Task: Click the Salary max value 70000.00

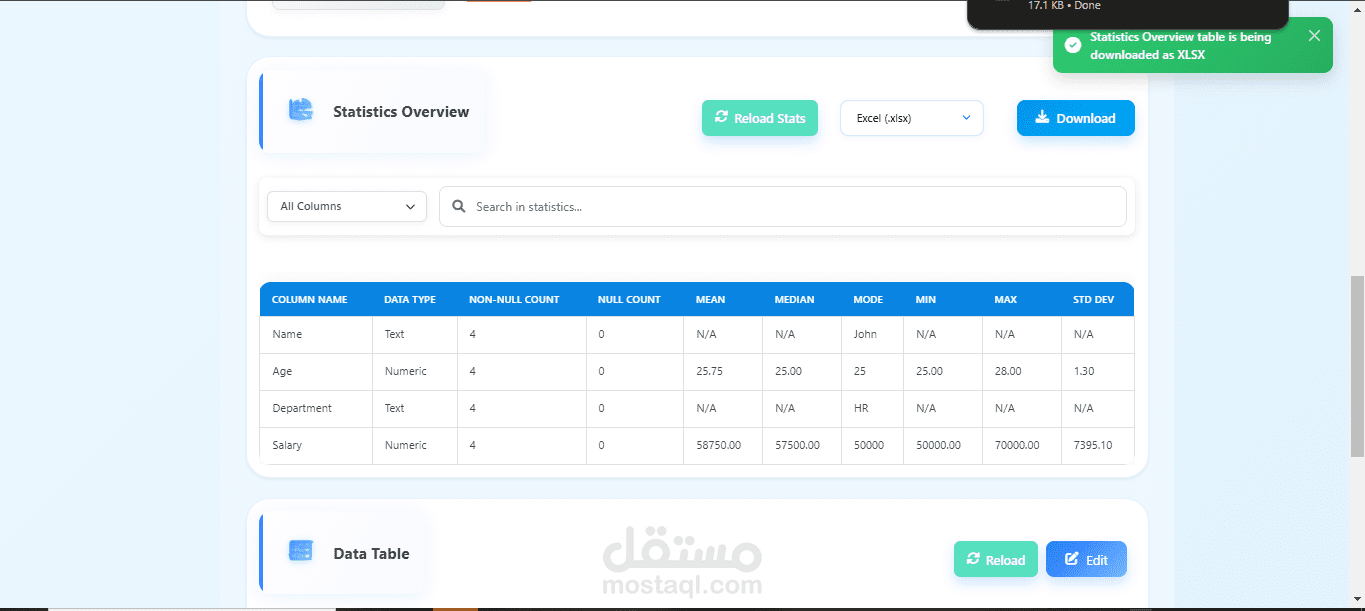Action: [x=1017, y=445]
